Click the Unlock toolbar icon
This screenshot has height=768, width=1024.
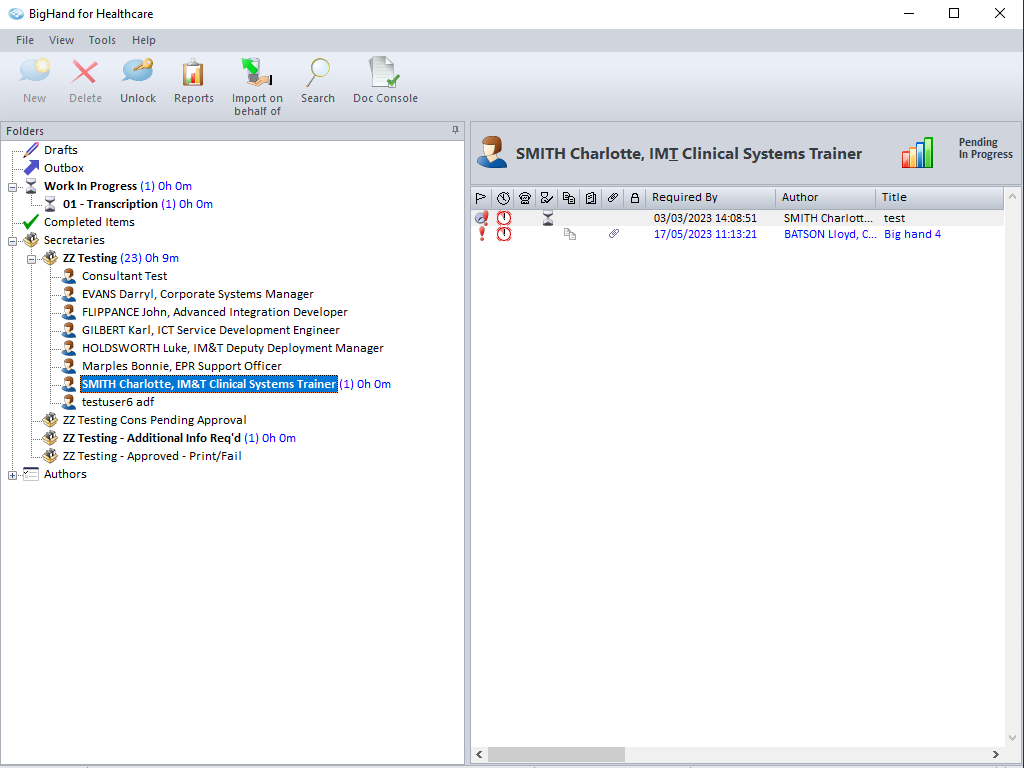(x=138, y=72)
